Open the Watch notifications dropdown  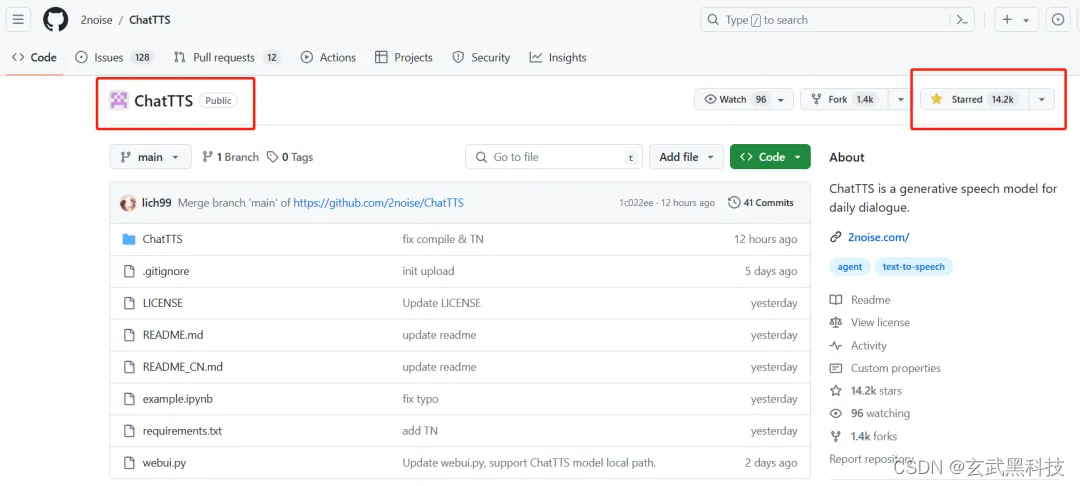(x=743, y=99)
